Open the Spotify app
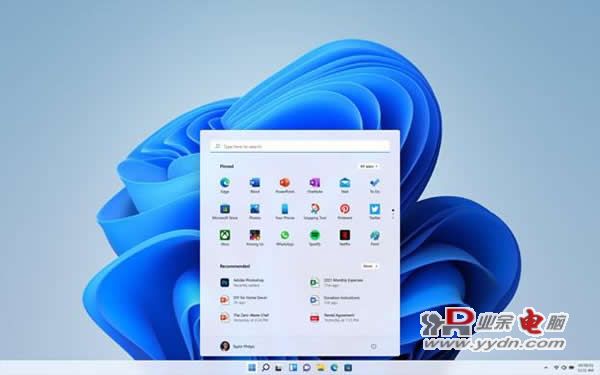This screenshot has height=375, width=600. click(315, 237)
